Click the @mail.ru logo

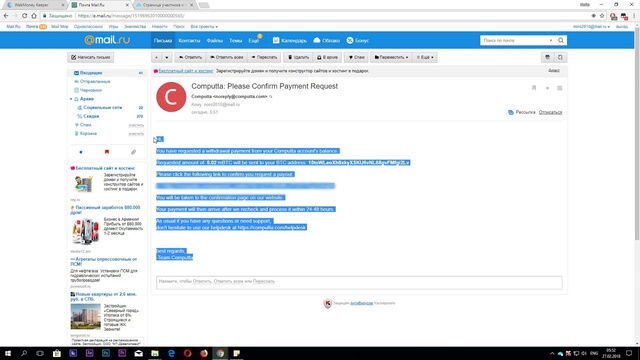click(107, 40)
